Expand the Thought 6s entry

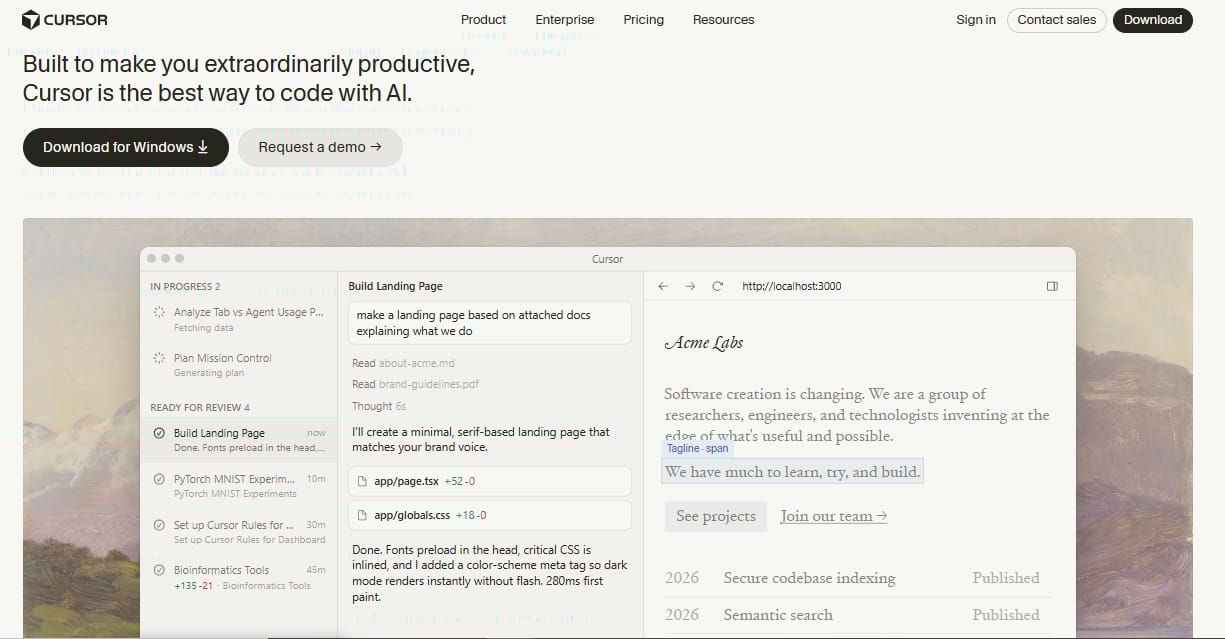pos(379,406)
